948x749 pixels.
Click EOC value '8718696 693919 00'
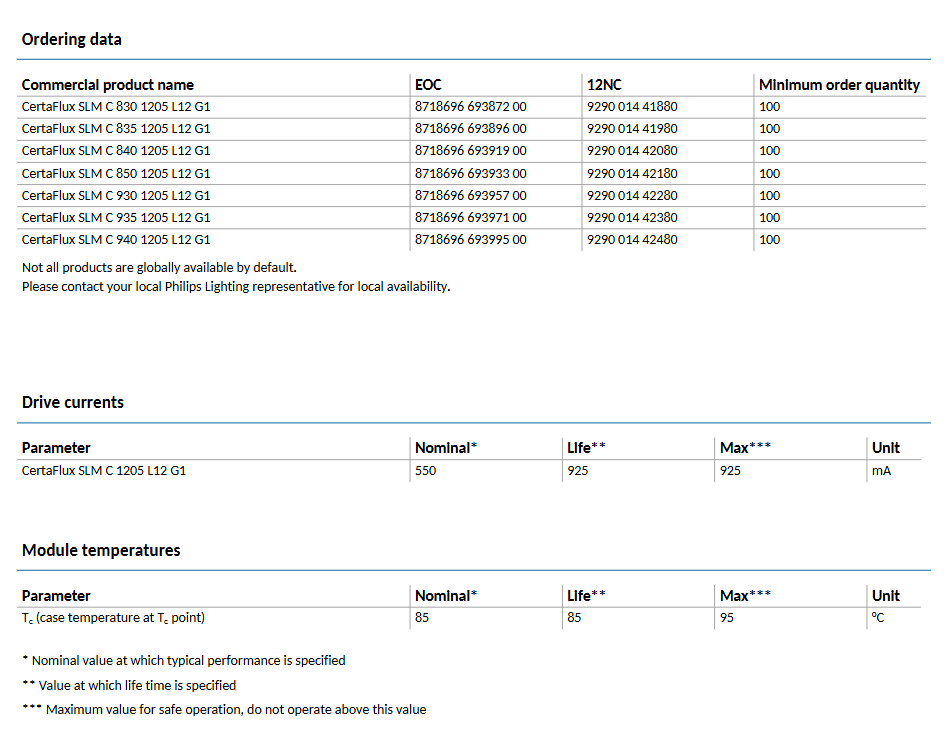(x=470, y=151)
